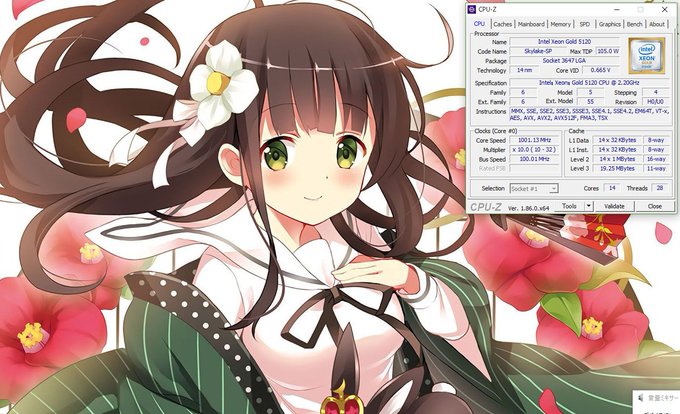Click the Multiplier value x 10.0 (10 - 32)

tap(534, 150)
